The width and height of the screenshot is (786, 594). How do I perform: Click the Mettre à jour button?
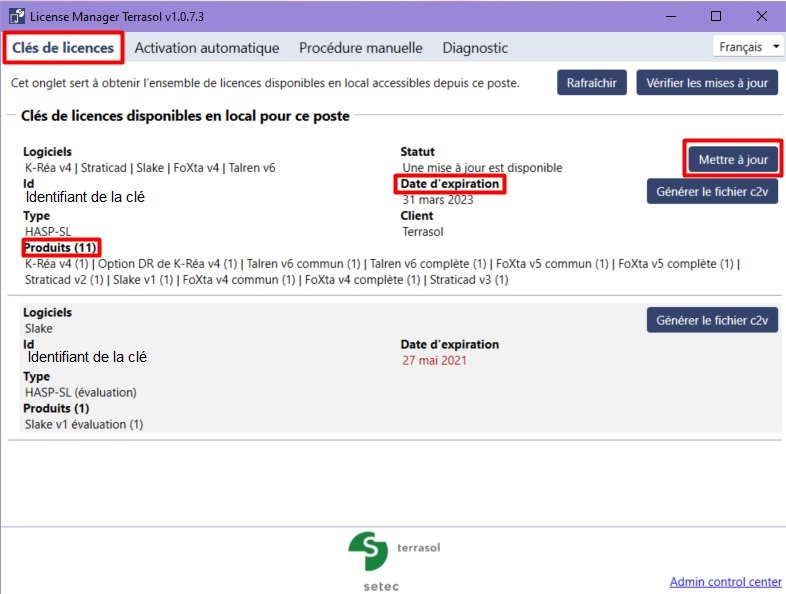[x=733, y=159]
